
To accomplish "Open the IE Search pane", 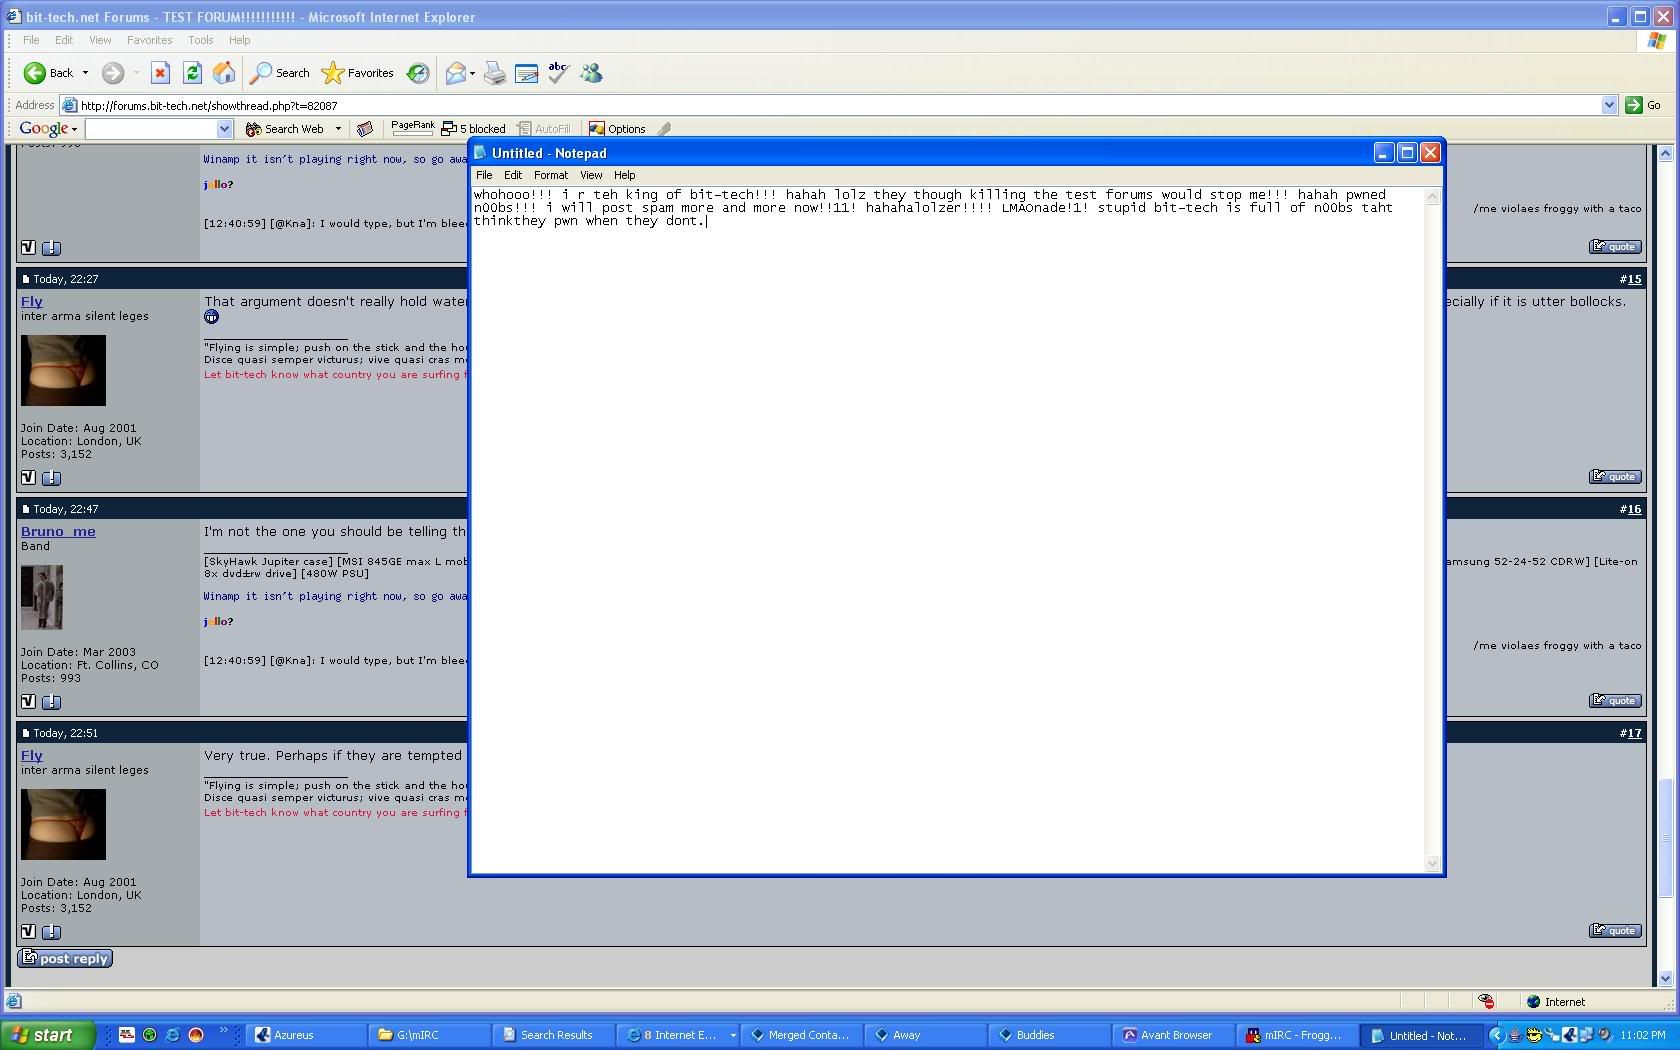I will click(x=280, y=73).
